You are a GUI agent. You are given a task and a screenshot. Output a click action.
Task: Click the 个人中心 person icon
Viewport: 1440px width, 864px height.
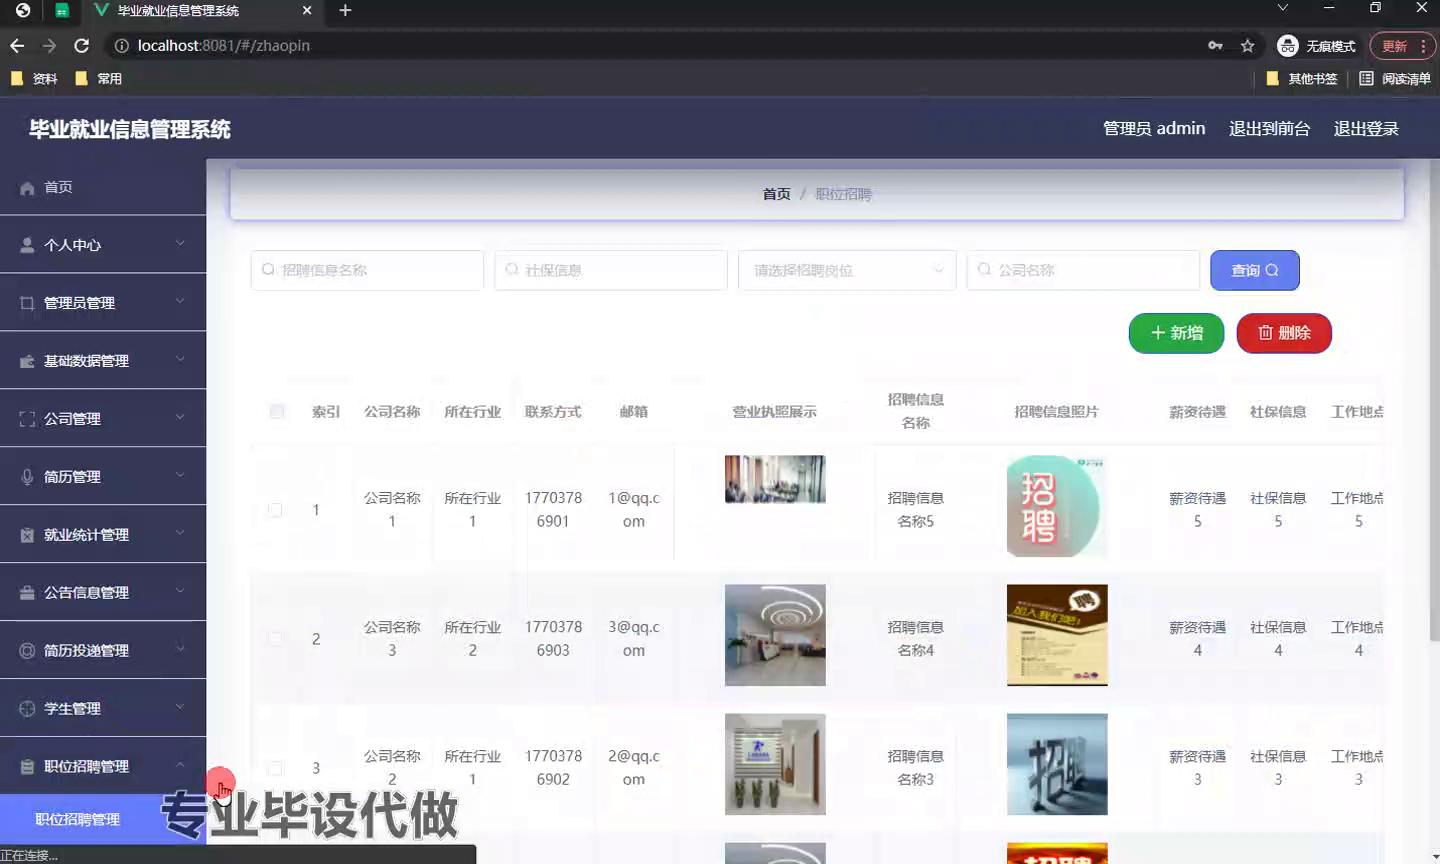coord(27,245)
